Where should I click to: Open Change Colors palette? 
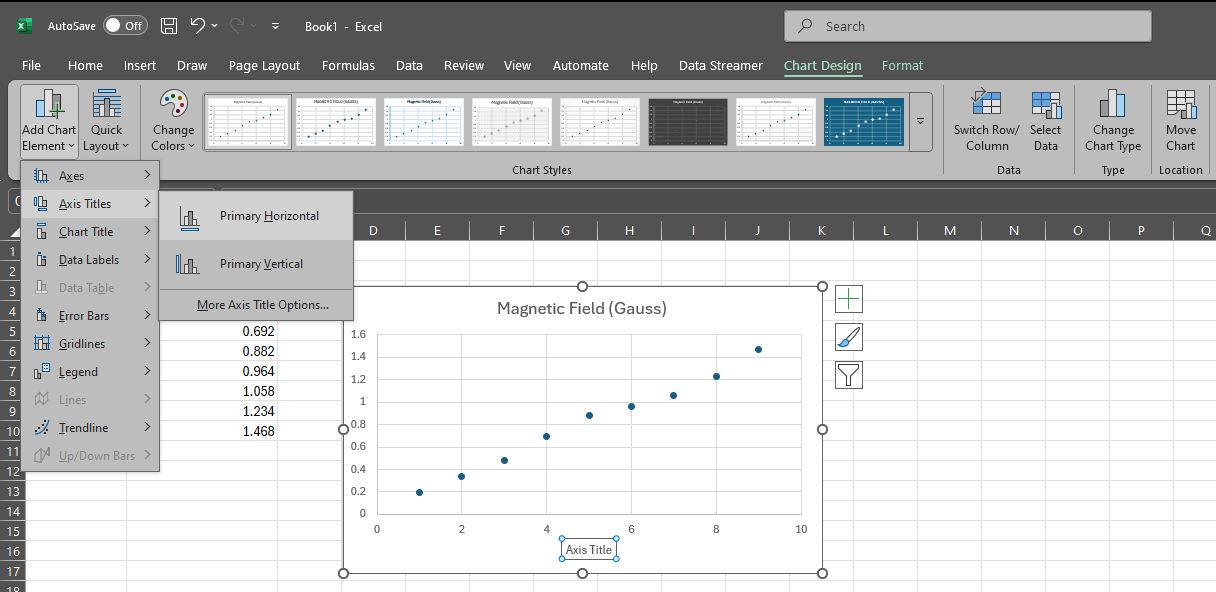coord(172,120)
